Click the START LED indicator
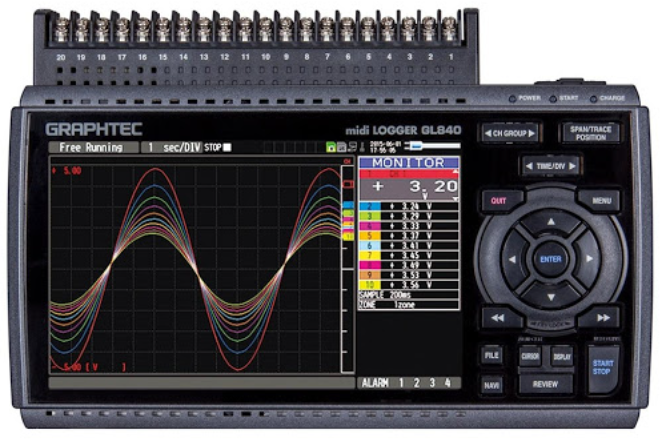Viewport: 661px width, 445px height. (x=553, y=99)
